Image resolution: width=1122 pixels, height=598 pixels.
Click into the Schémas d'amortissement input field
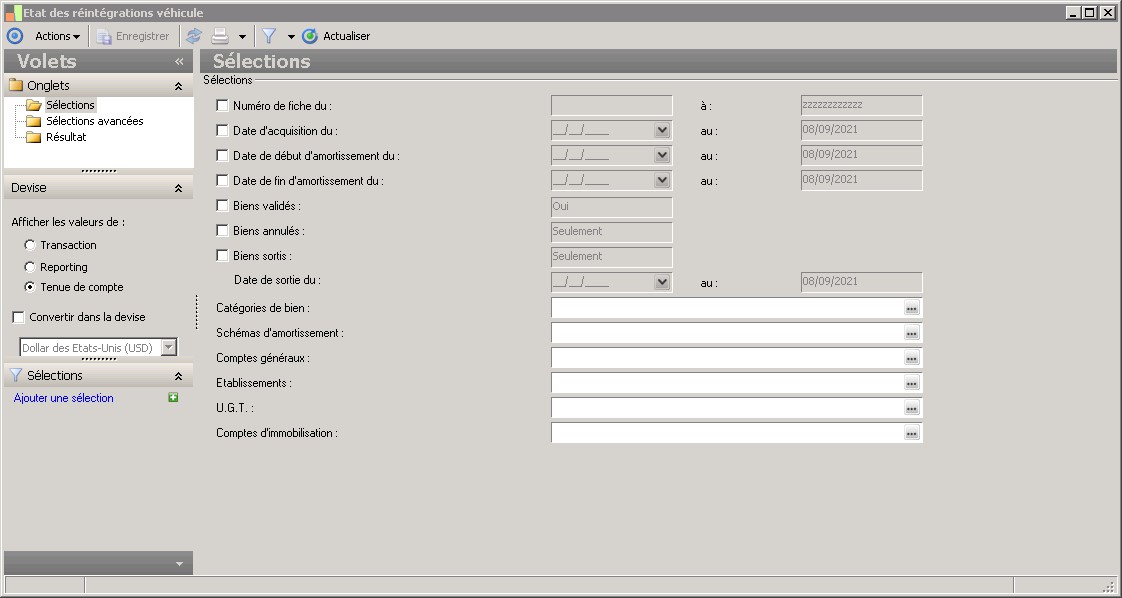pyautogui.click(x=725, y=333)
